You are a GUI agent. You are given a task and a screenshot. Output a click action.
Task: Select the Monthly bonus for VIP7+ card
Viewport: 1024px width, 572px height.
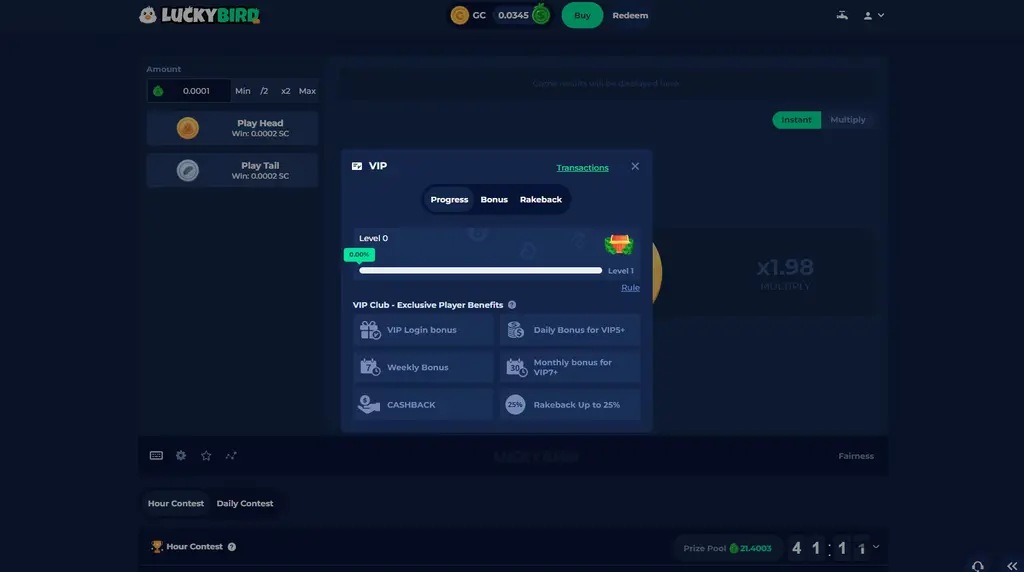click(569, 367)
